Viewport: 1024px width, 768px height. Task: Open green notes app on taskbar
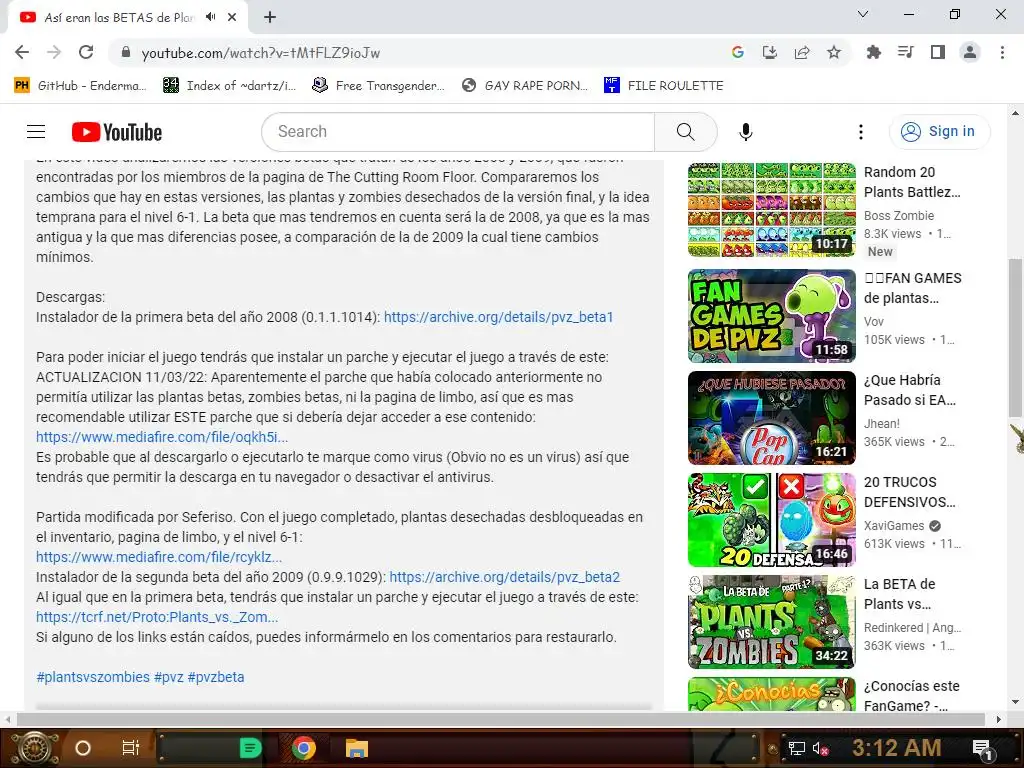point(250,748)
